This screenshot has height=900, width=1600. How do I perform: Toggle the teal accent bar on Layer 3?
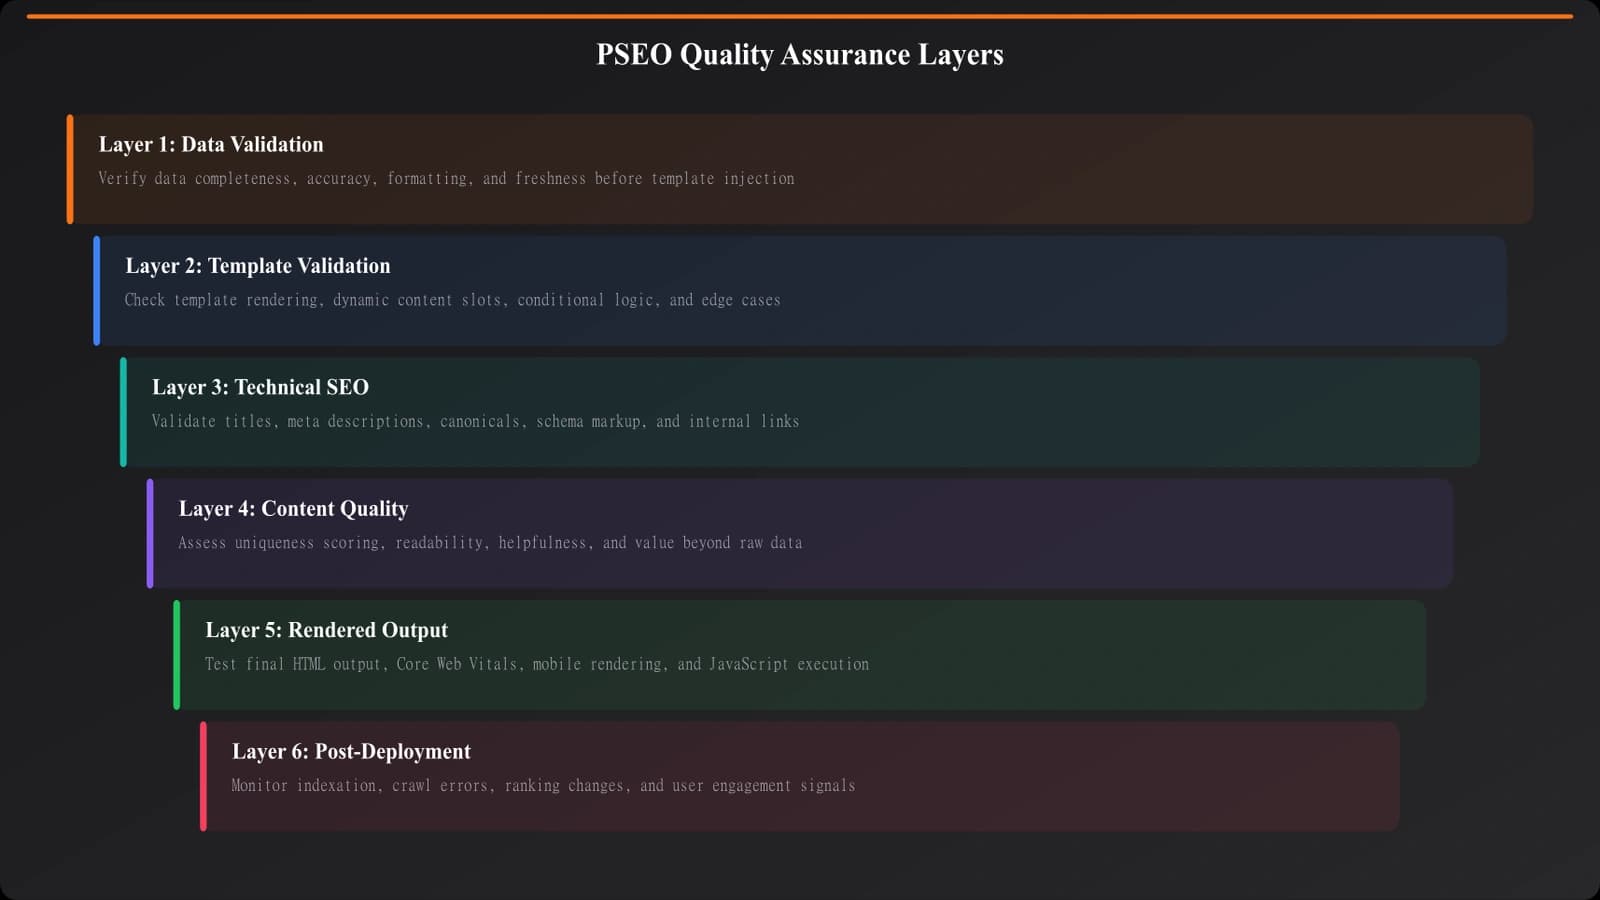point(122,411)
